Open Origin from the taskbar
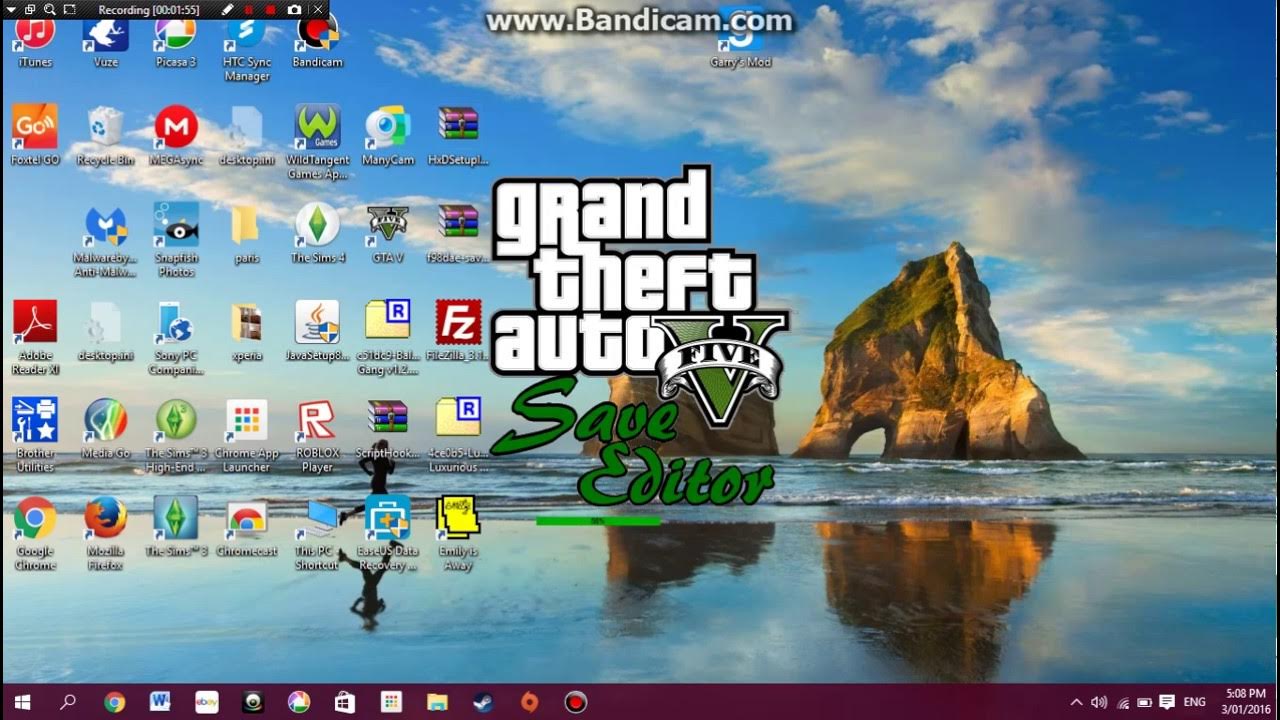This screenshot has height=720, width=1280. tap(529, 702)
